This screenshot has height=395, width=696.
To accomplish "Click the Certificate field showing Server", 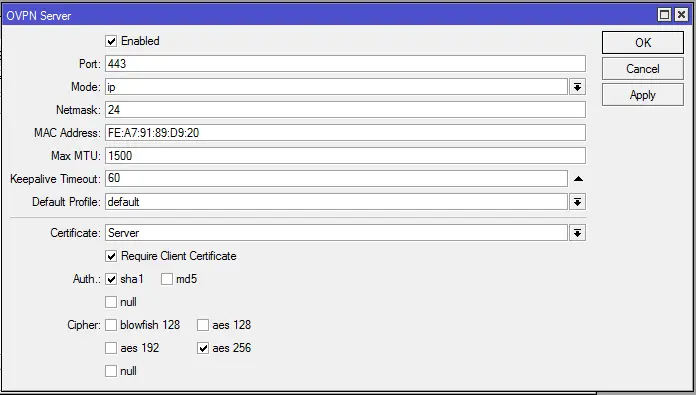I will pos(336,233).
